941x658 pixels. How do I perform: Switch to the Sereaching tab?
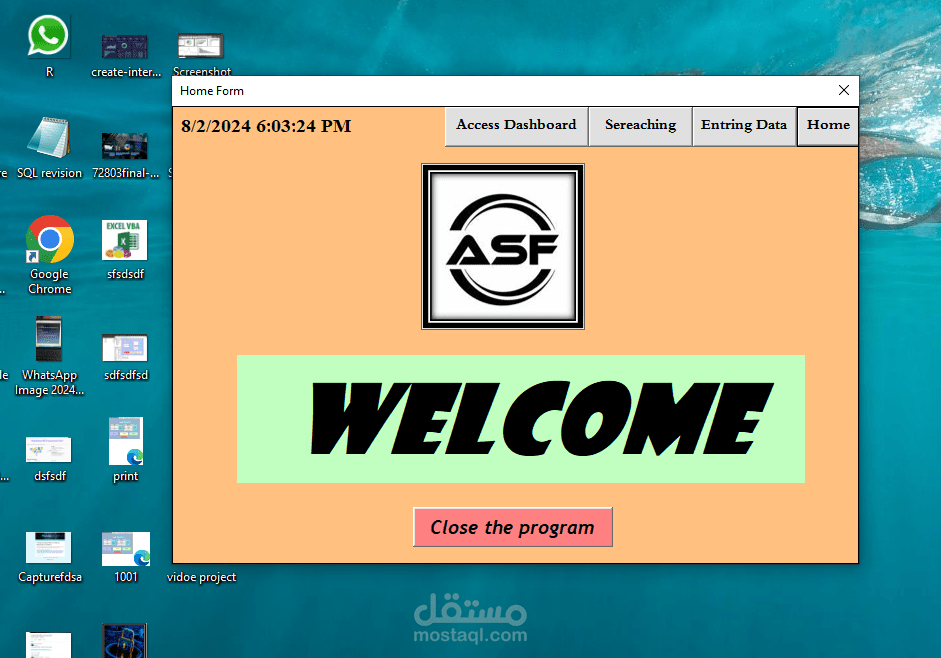click(640, 126)
